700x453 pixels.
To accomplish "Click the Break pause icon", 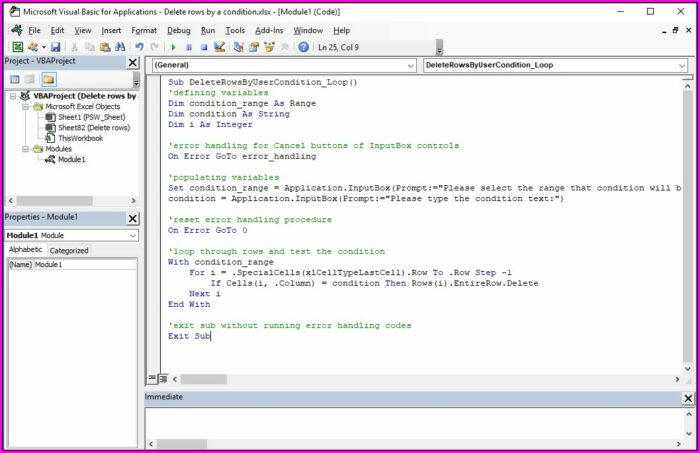I will [x=189, y=47].
